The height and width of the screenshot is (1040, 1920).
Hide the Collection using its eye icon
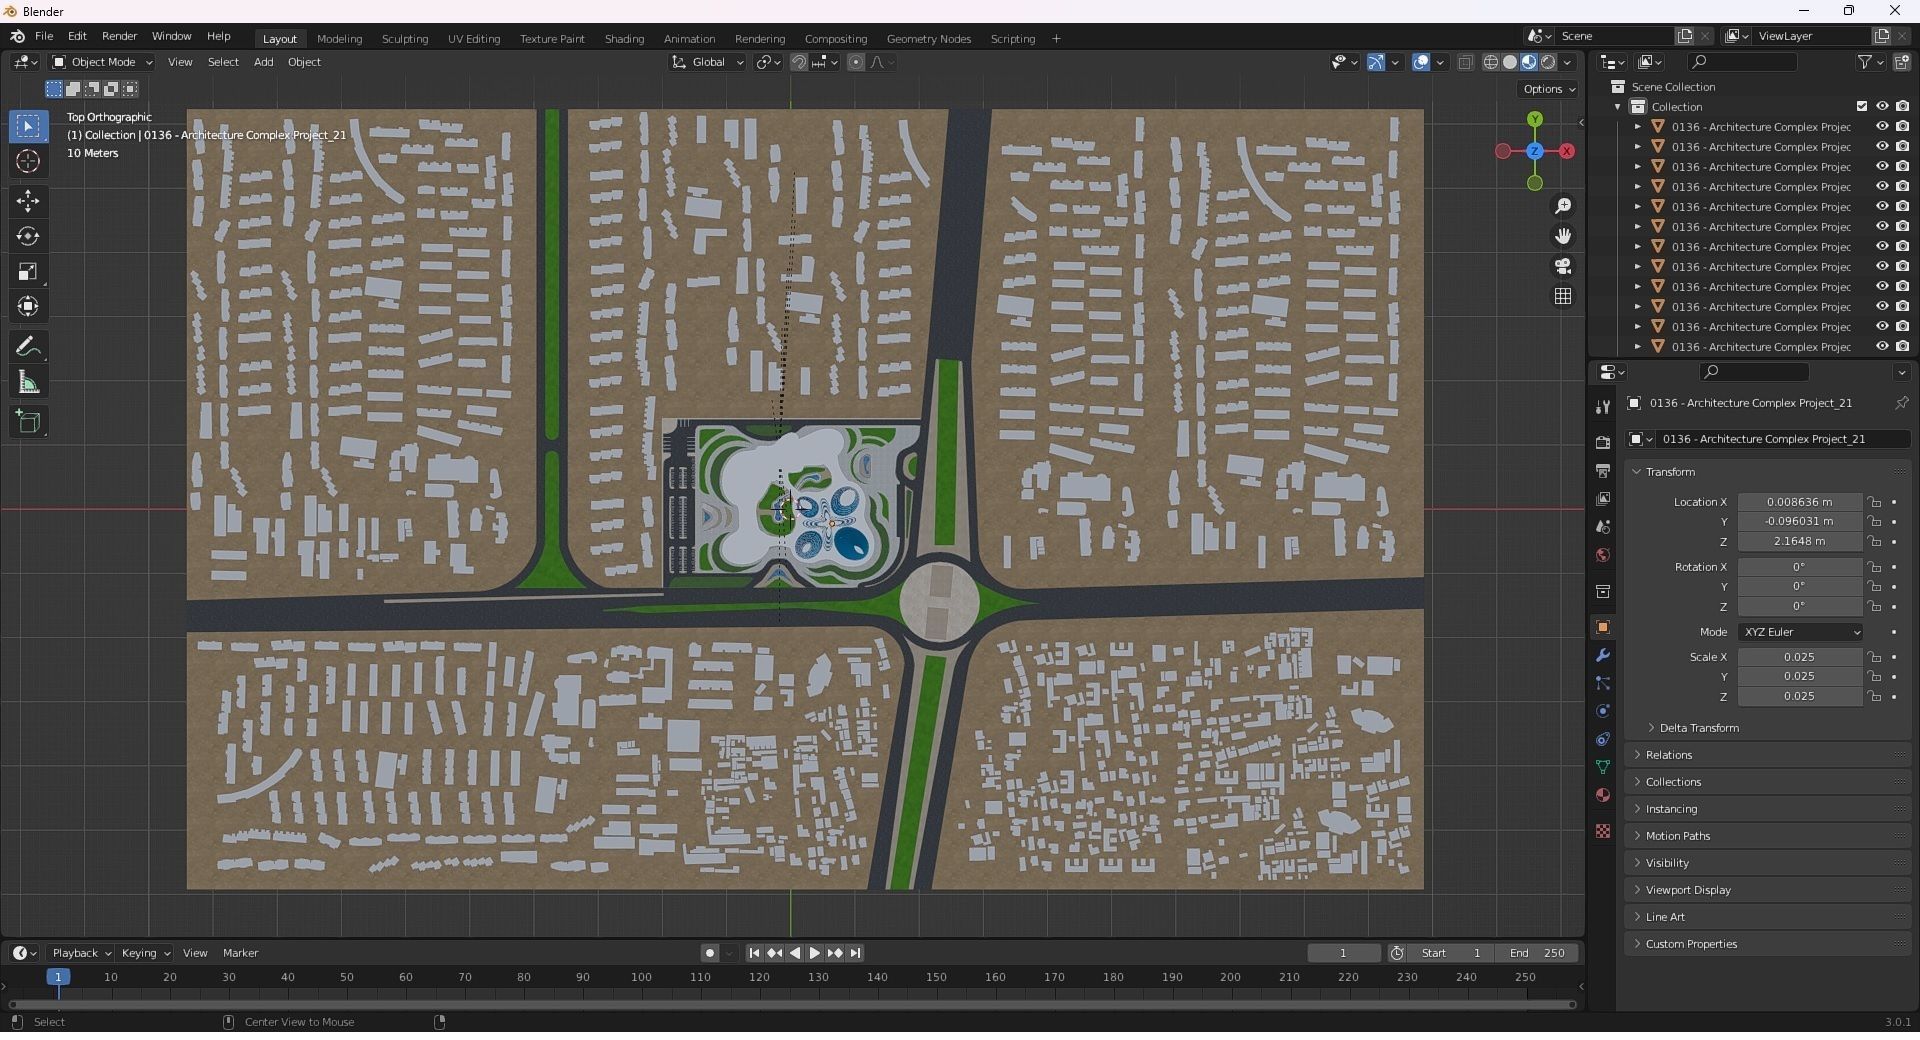(1882, 106)
